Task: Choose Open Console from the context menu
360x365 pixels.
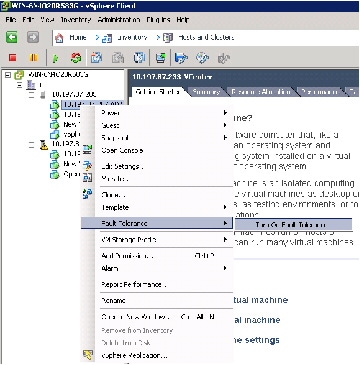Action: (157, 150)
